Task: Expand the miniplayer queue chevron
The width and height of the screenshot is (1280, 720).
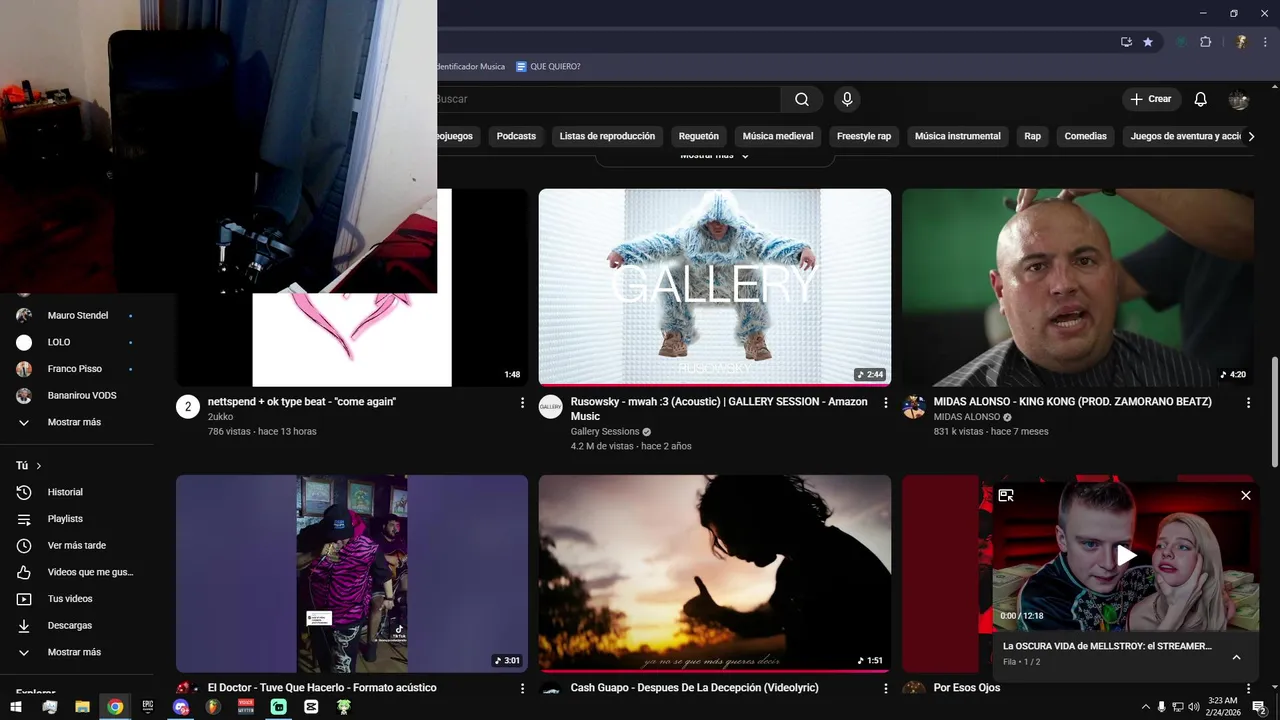Action: 1236,657
